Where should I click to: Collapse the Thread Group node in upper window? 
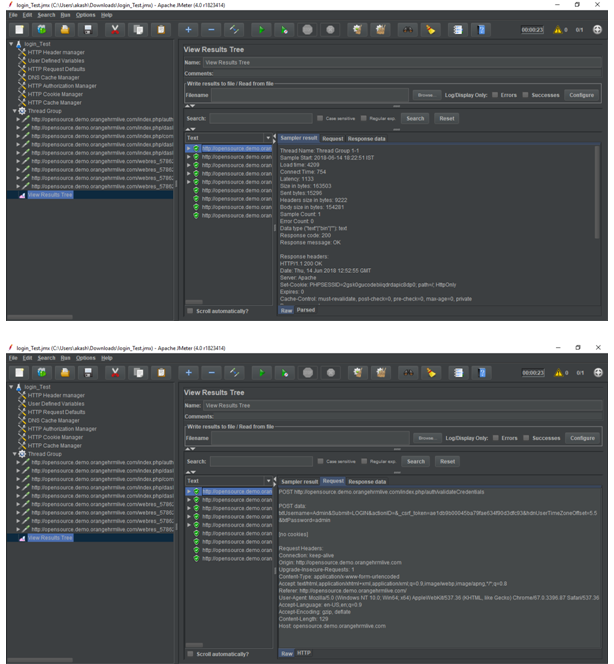click(x=14, y=111)
